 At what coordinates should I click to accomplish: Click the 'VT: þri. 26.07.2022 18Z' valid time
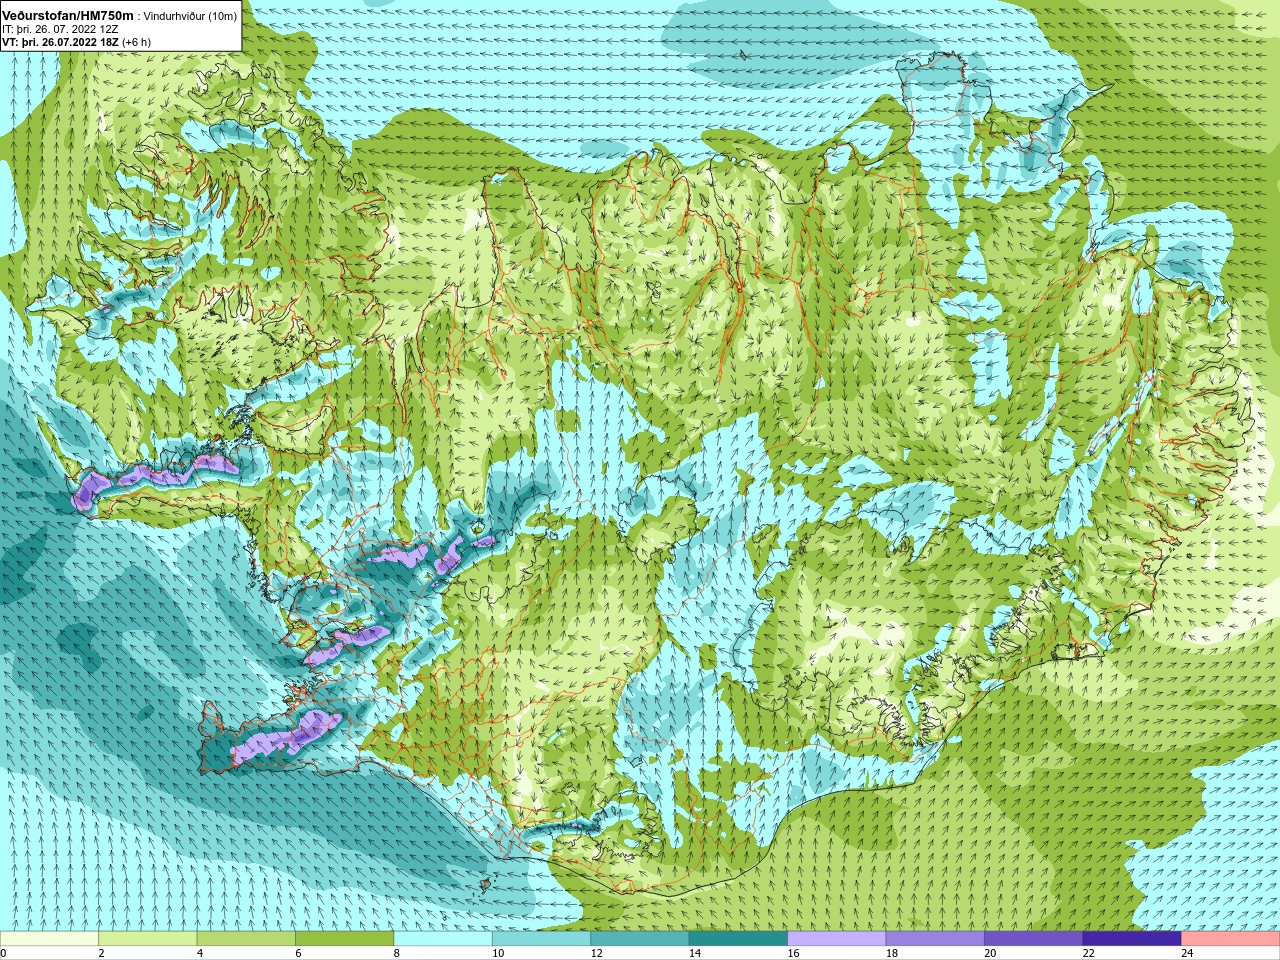pyautogui.click(x=59, y=42)
